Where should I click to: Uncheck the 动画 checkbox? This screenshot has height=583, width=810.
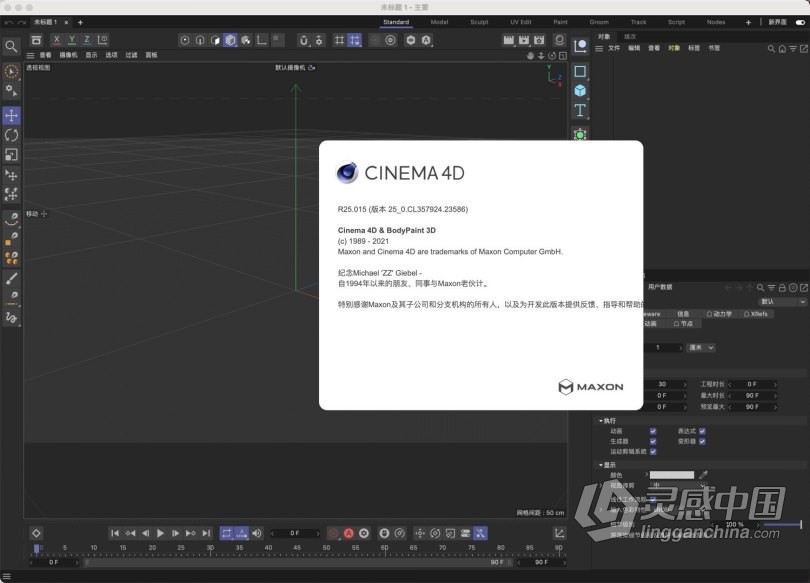click(x=653, y=431)
